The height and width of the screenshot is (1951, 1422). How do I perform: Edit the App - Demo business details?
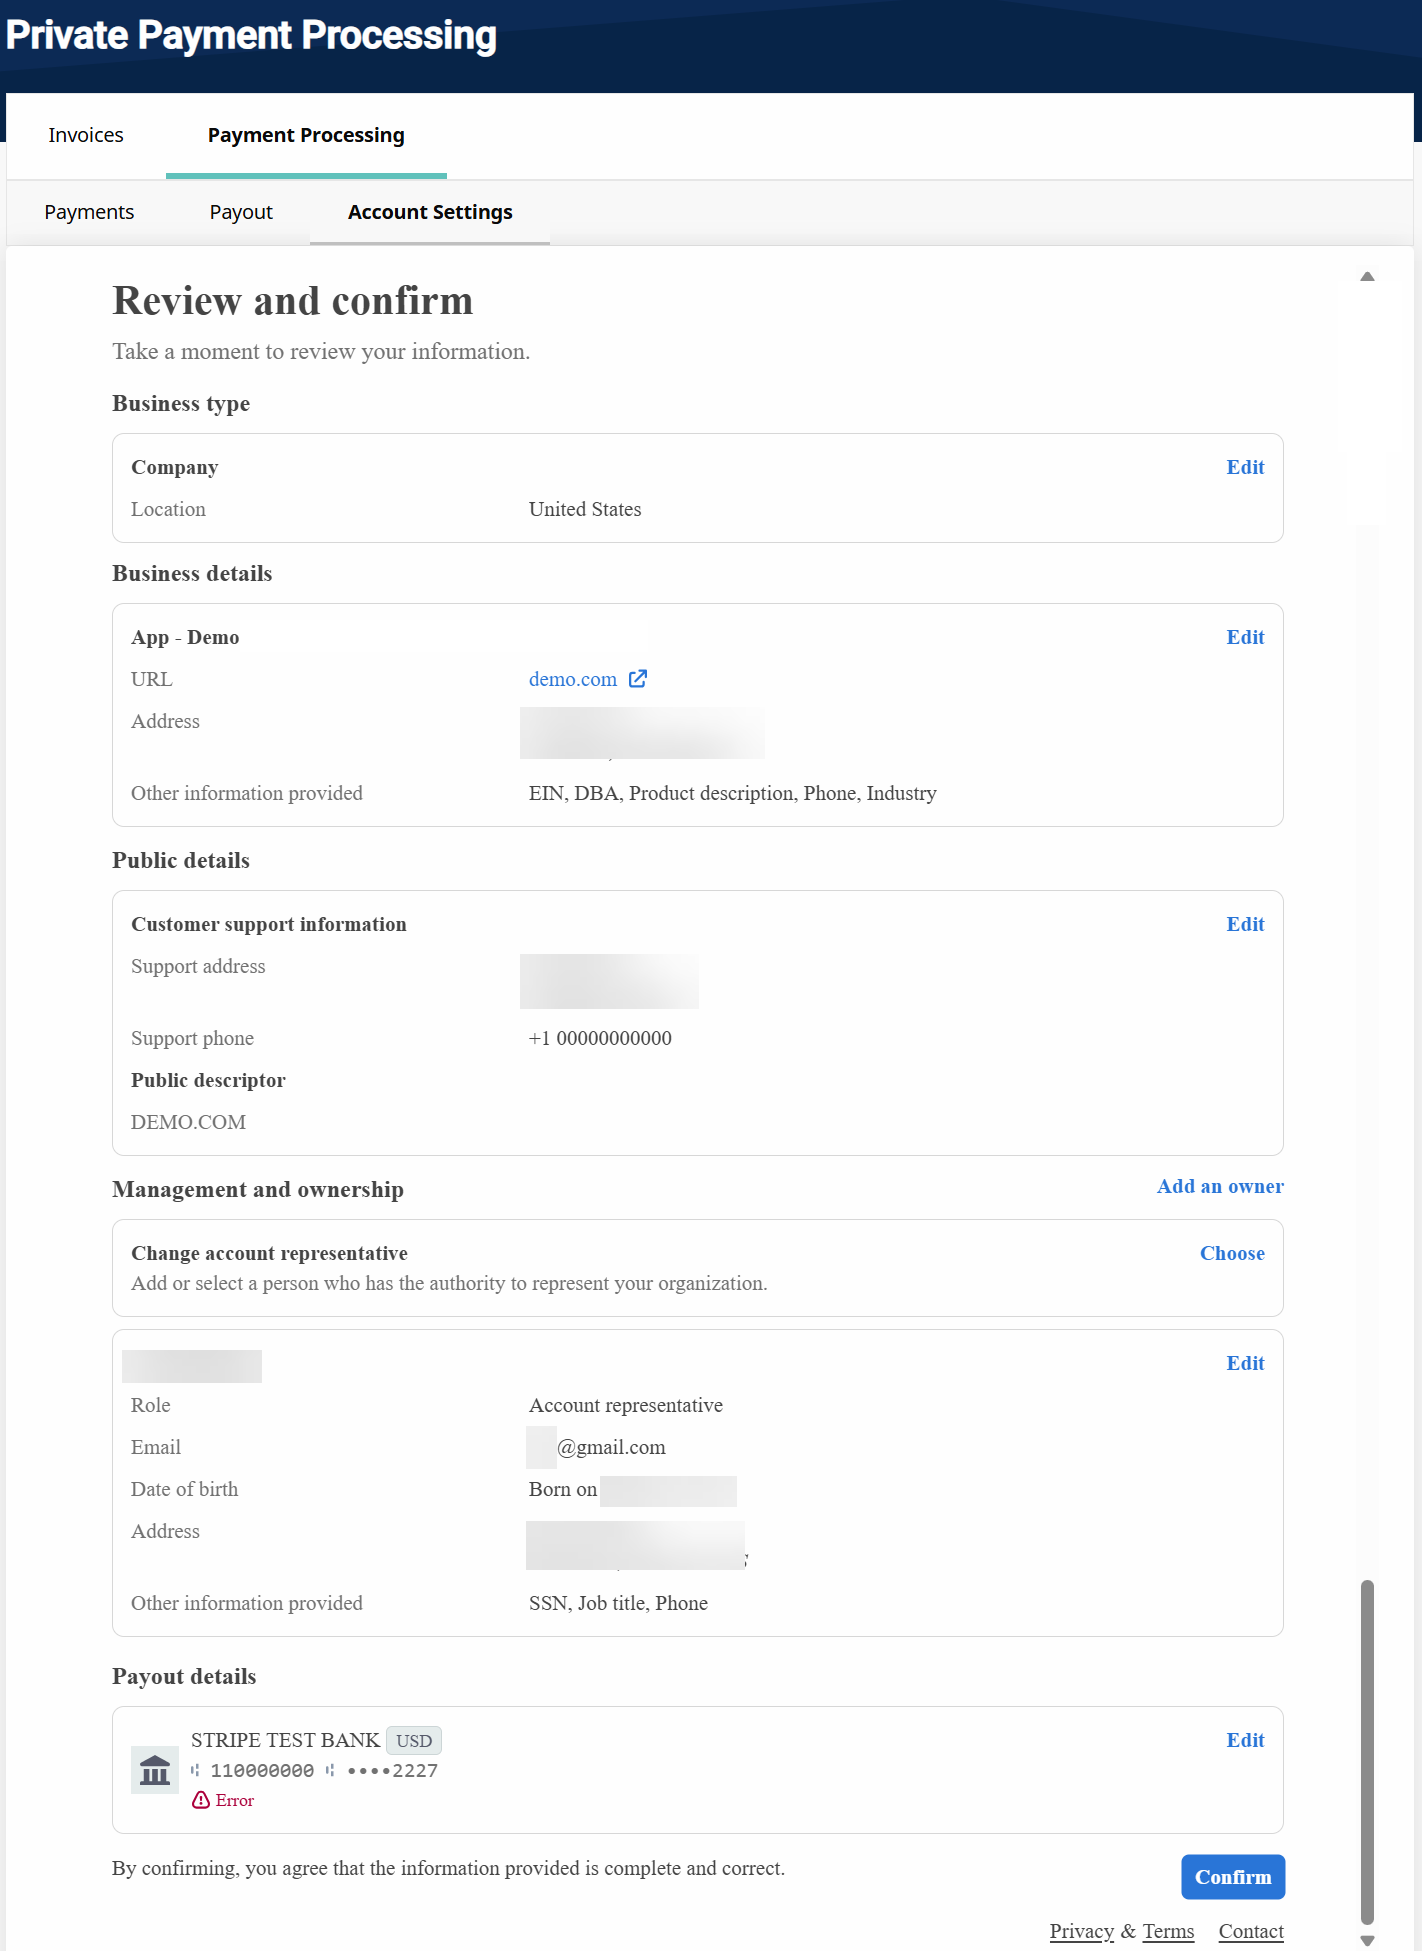coord(1245,637)
